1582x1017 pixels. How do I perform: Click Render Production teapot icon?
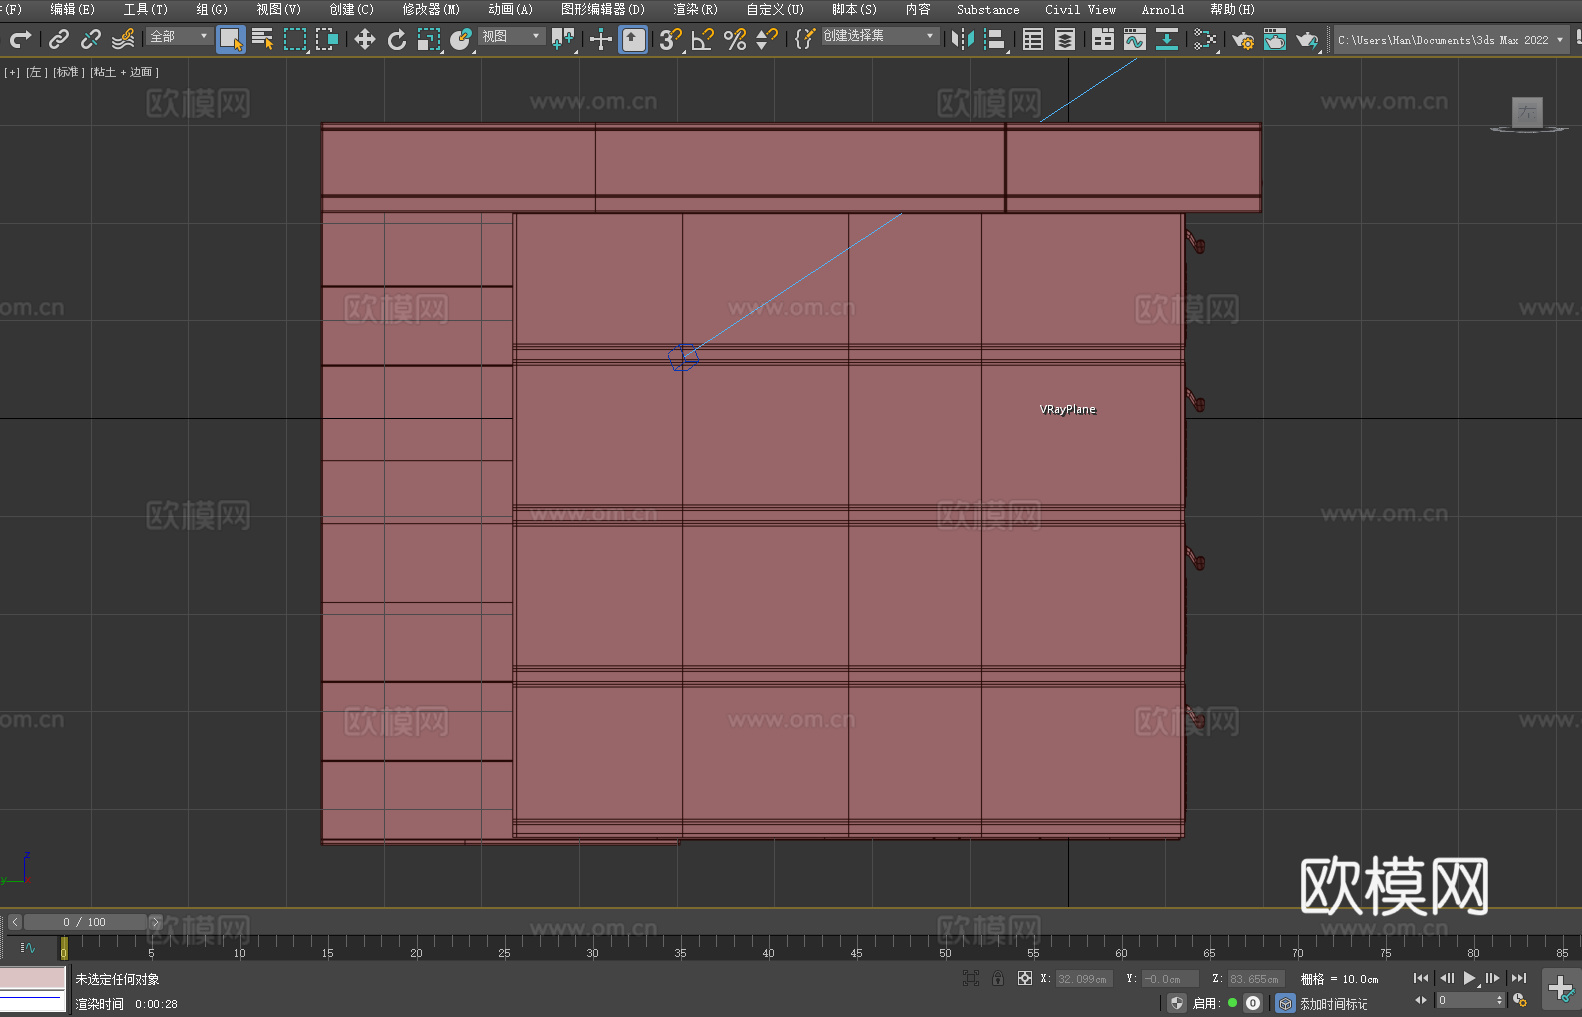[1307, 39]
